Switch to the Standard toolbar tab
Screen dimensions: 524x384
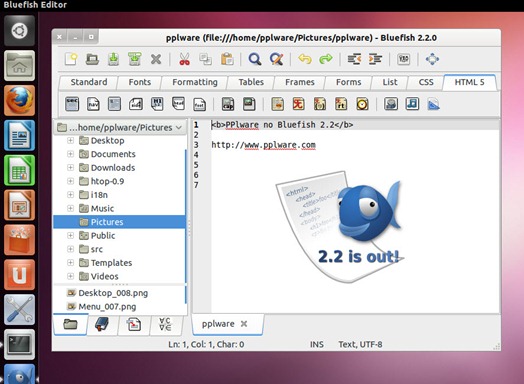(x=89, y=82)
